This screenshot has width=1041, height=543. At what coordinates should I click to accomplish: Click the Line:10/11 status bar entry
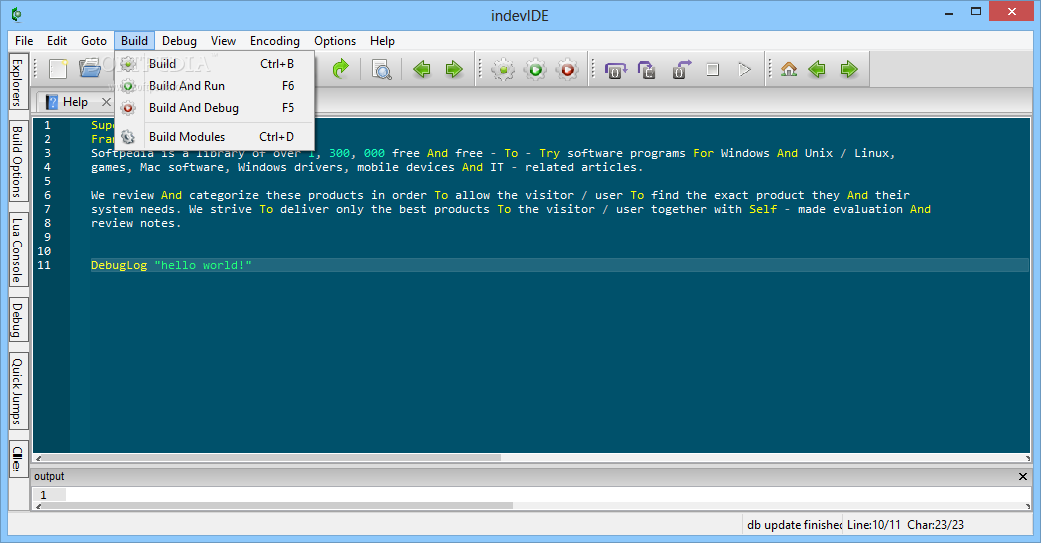[874, 524]
